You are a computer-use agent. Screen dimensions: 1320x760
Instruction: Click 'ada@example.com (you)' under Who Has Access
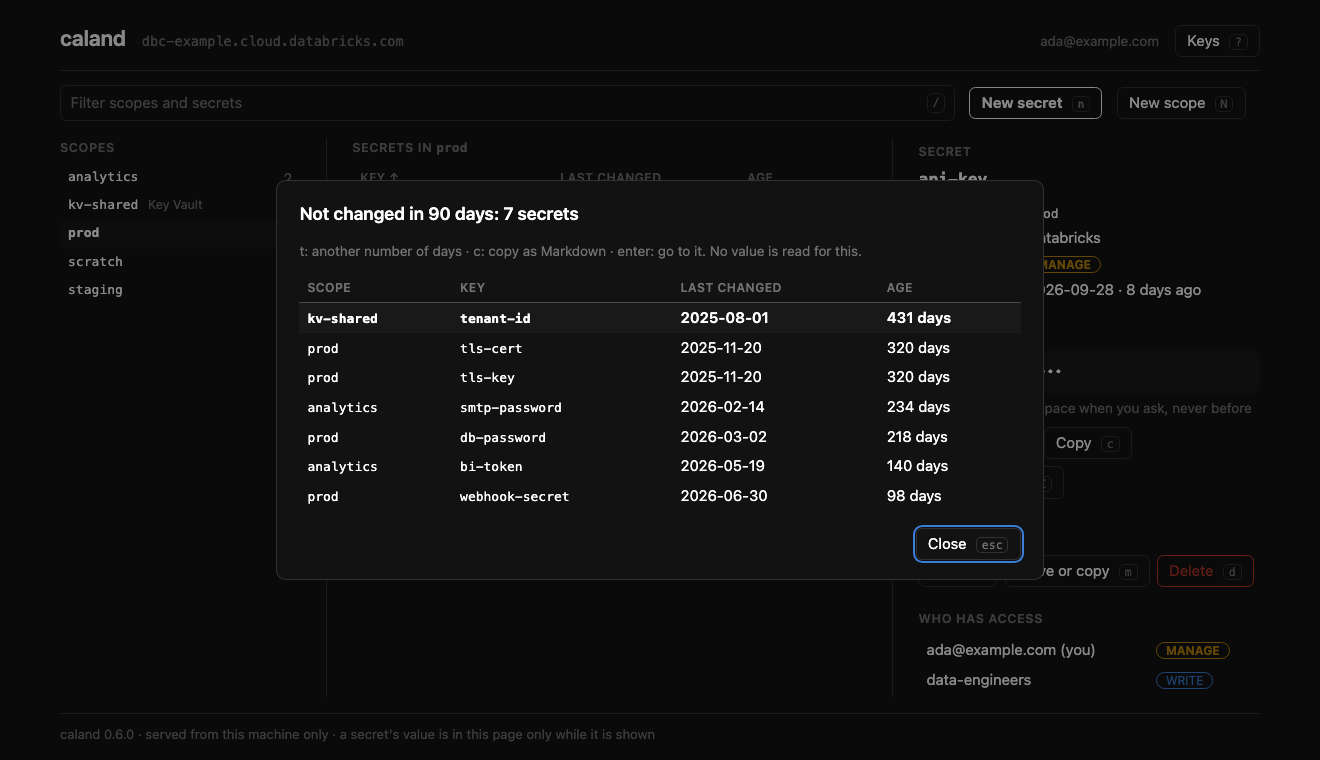click(1011, 650)
